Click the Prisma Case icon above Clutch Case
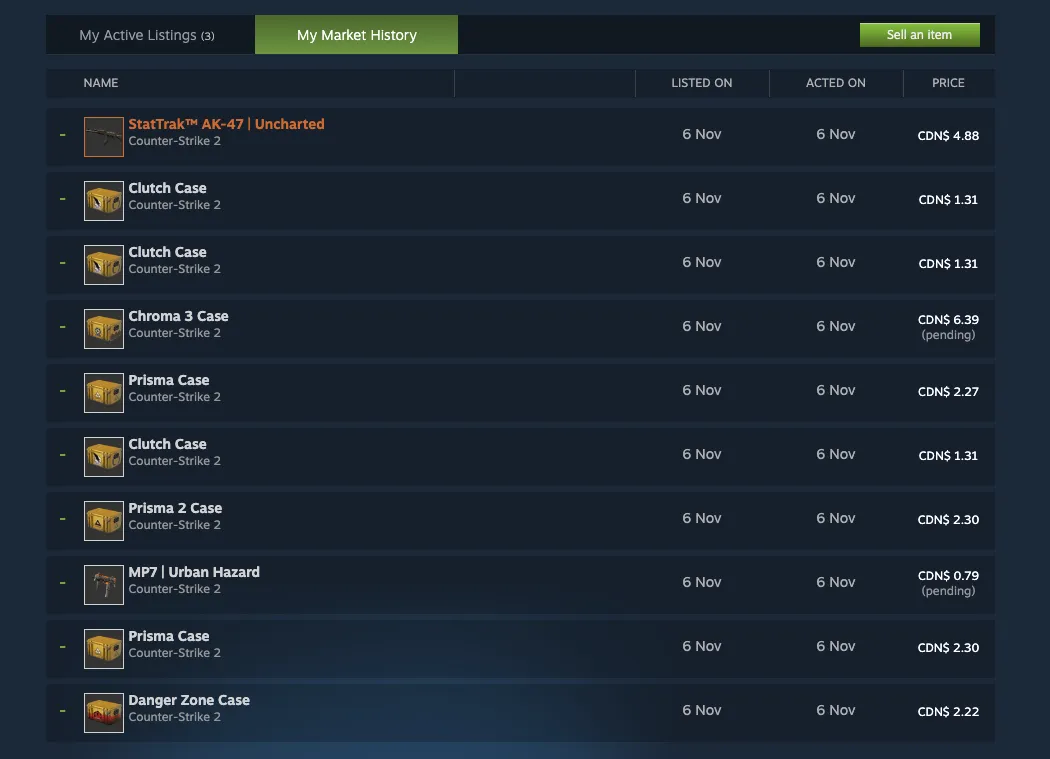This screenshot has height=759, width=1050. pyautogui.click(x=103, y=392)
